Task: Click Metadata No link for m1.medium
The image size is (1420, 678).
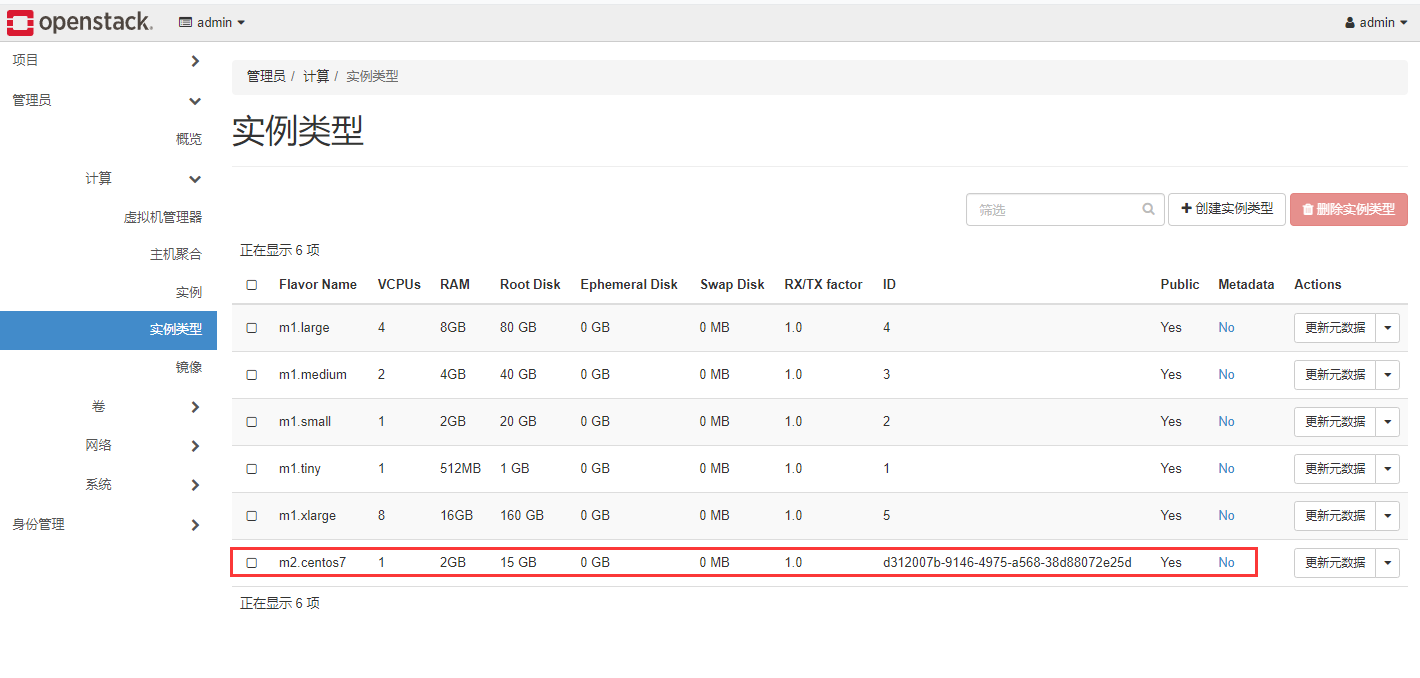Action: point(1226,375)
